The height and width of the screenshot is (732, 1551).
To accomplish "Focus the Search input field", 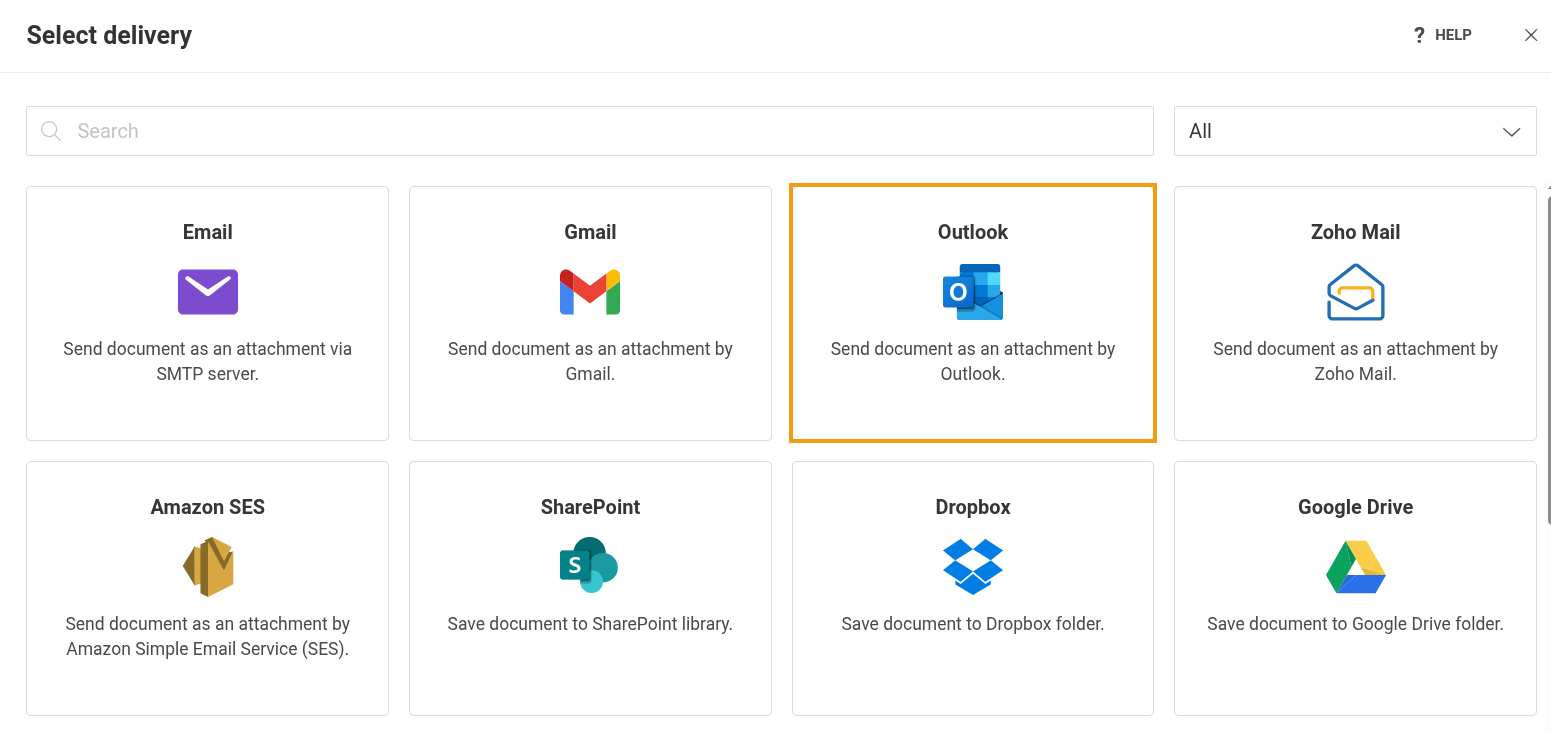I will [x=590, y=131].
